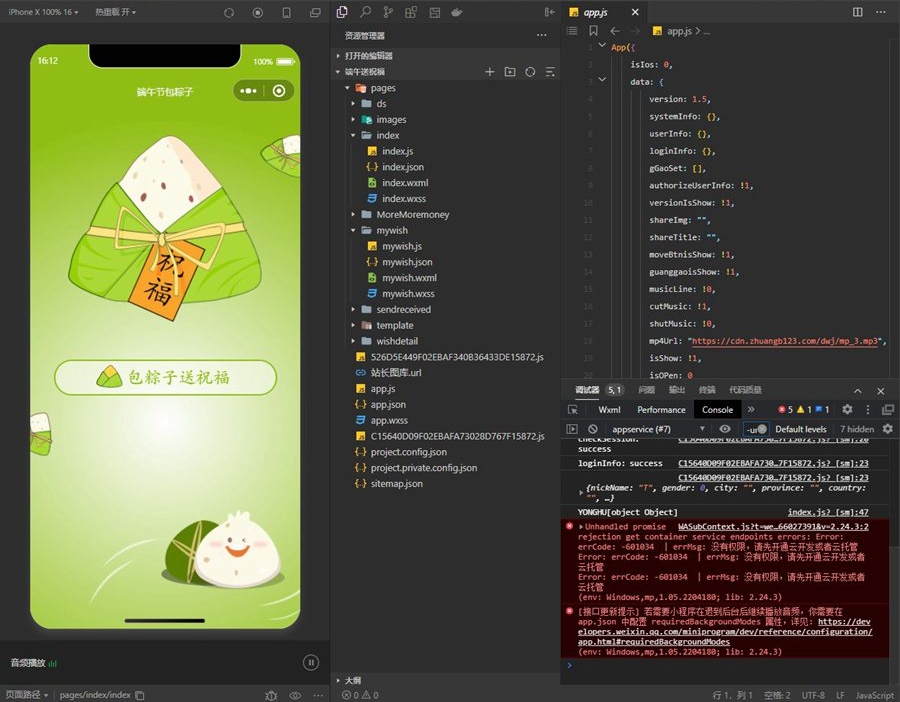This screenshot has width=900, height=702.
Task: Click the element inspect picker in the debugger
Action: coord(573,409)
